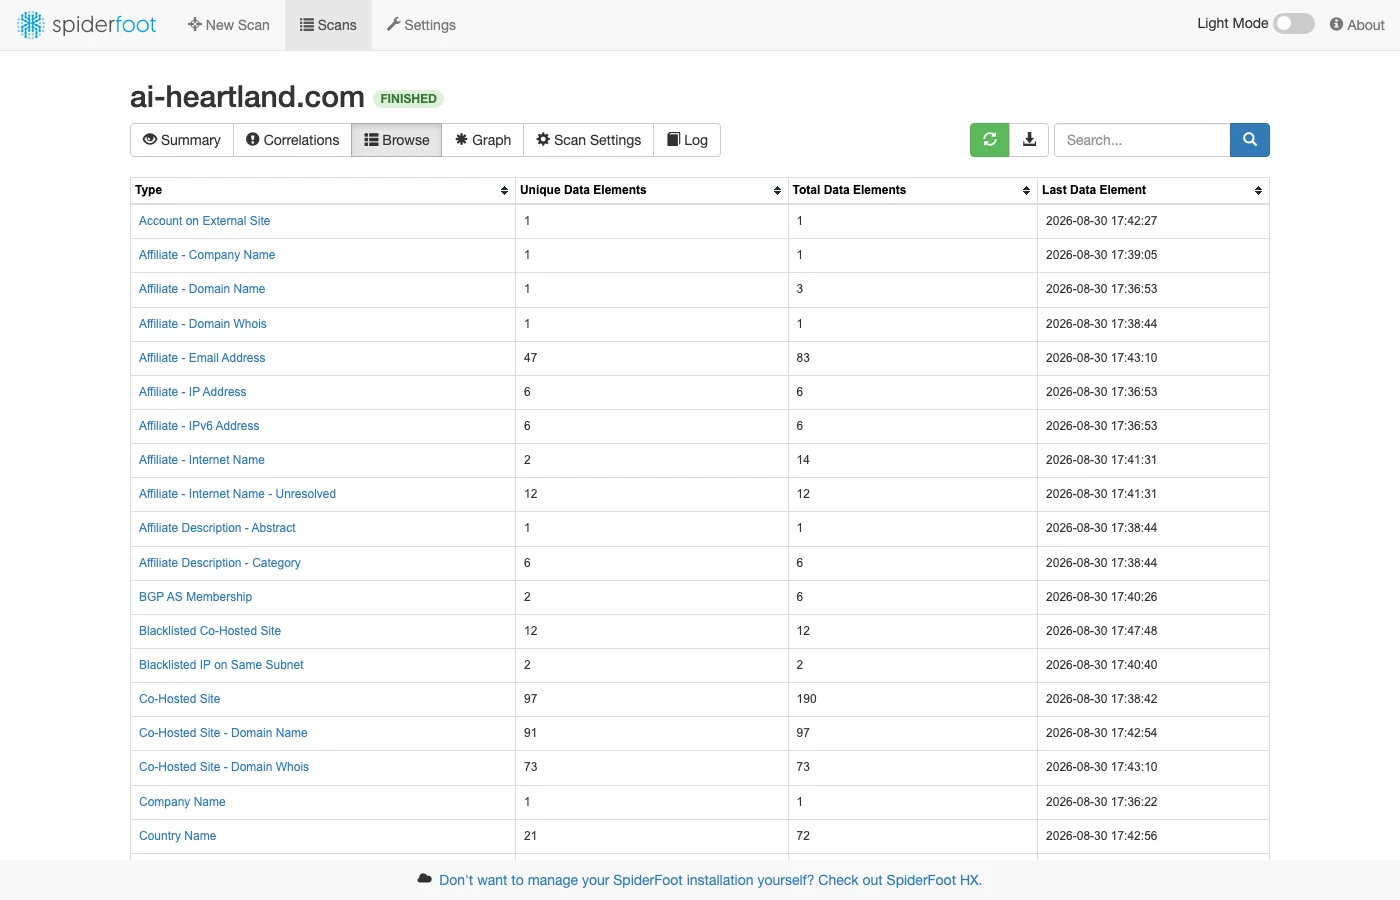Sort by Unique Data Elements column
1400x900 pixels.
[x=777, y=190]
